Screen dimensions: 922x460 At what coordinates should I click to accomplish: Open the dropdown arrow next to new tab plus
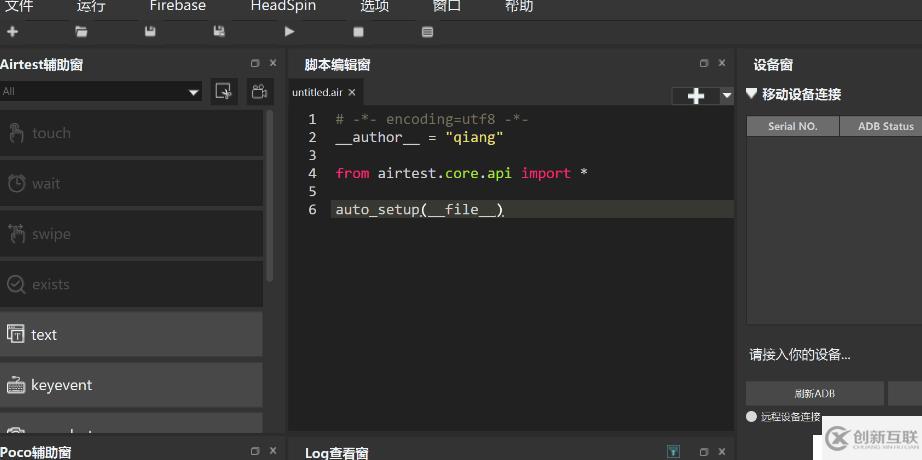[x=727, y=96]
